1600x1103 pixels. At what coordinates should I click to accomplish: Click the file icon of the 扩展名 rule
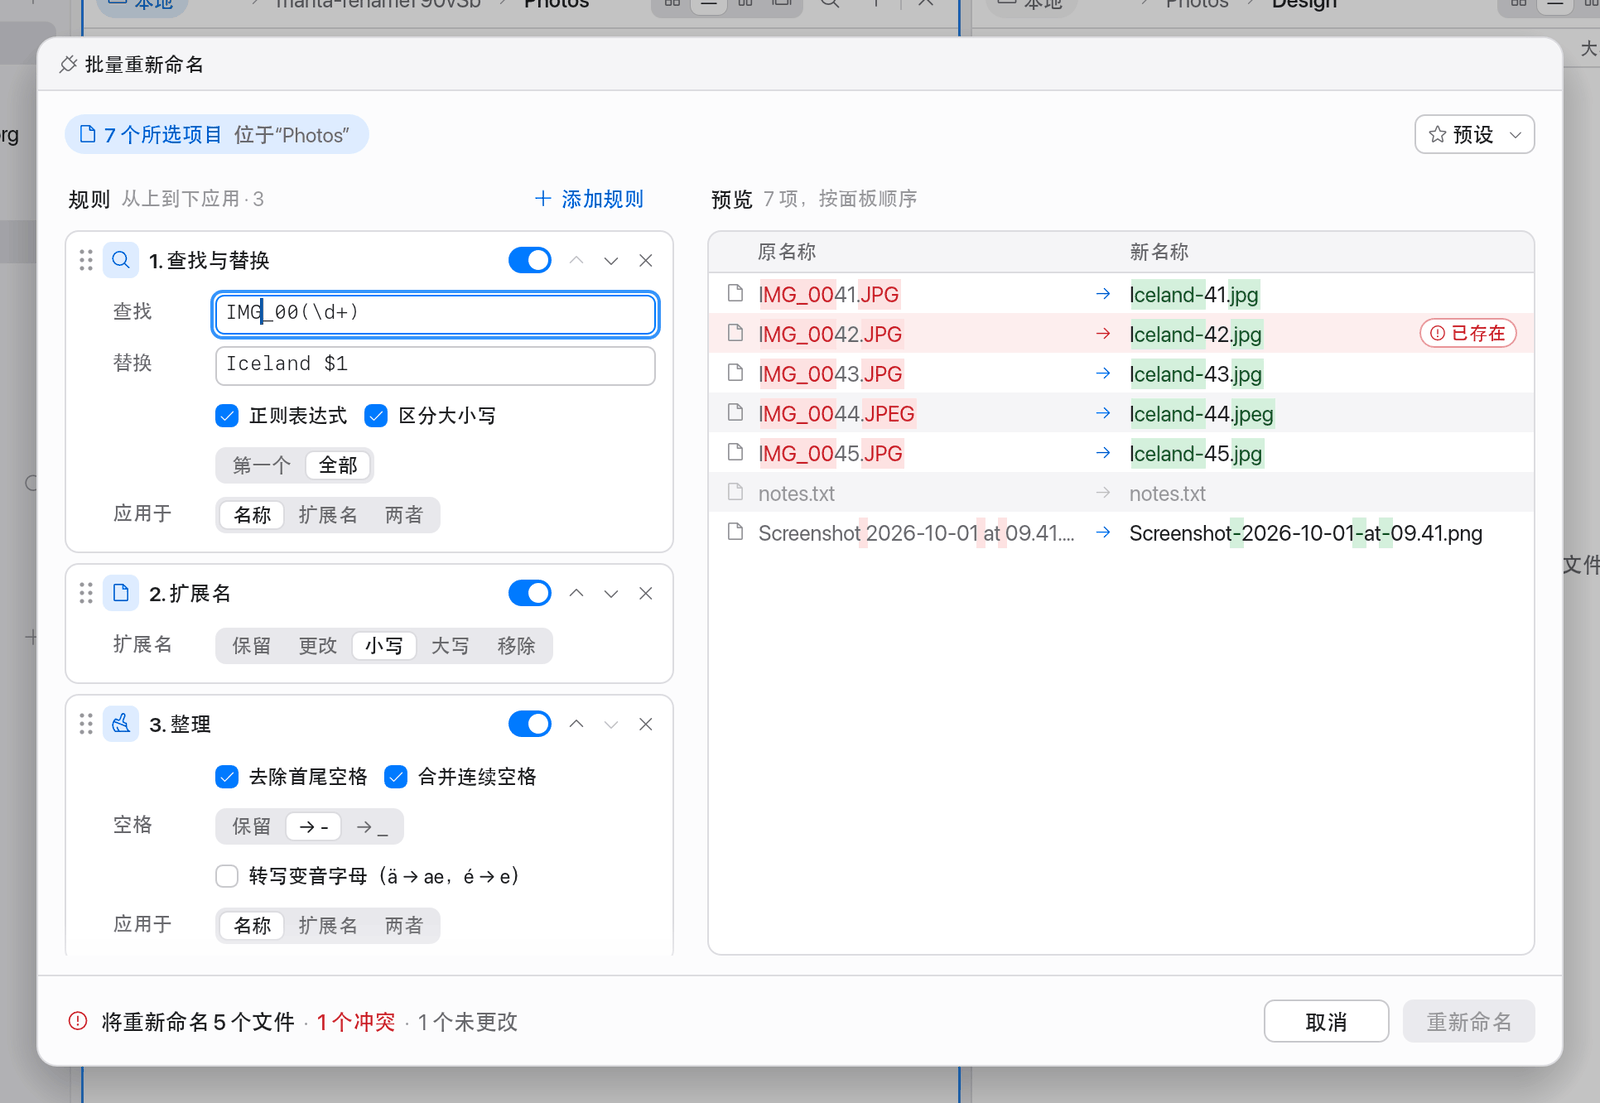point(121,593)
